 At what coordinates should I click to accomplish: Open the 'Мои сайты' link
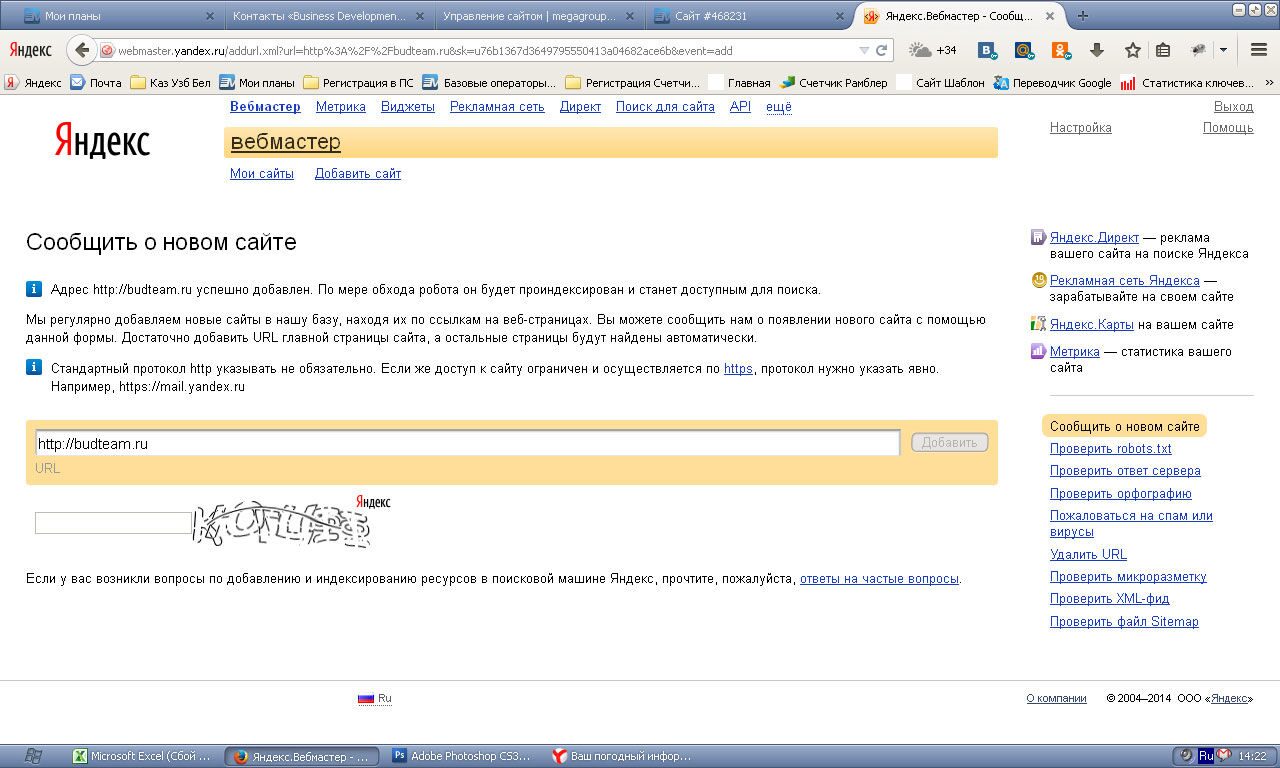262,174
